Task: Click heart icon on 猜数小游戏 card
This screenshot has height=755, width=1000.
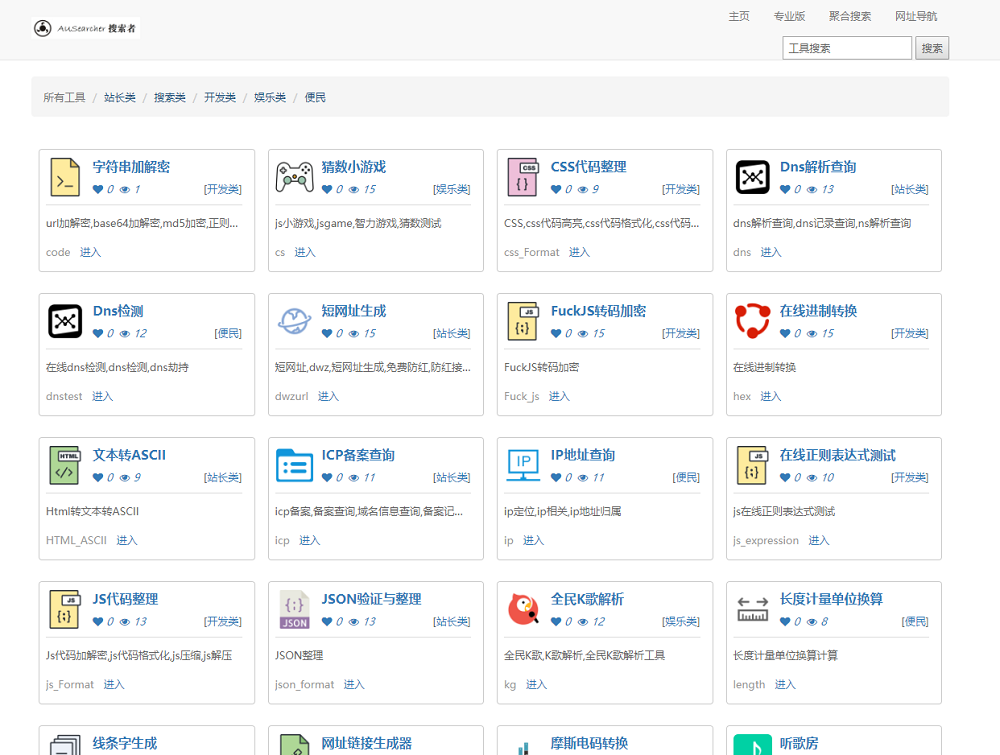Action: point(327,189)
